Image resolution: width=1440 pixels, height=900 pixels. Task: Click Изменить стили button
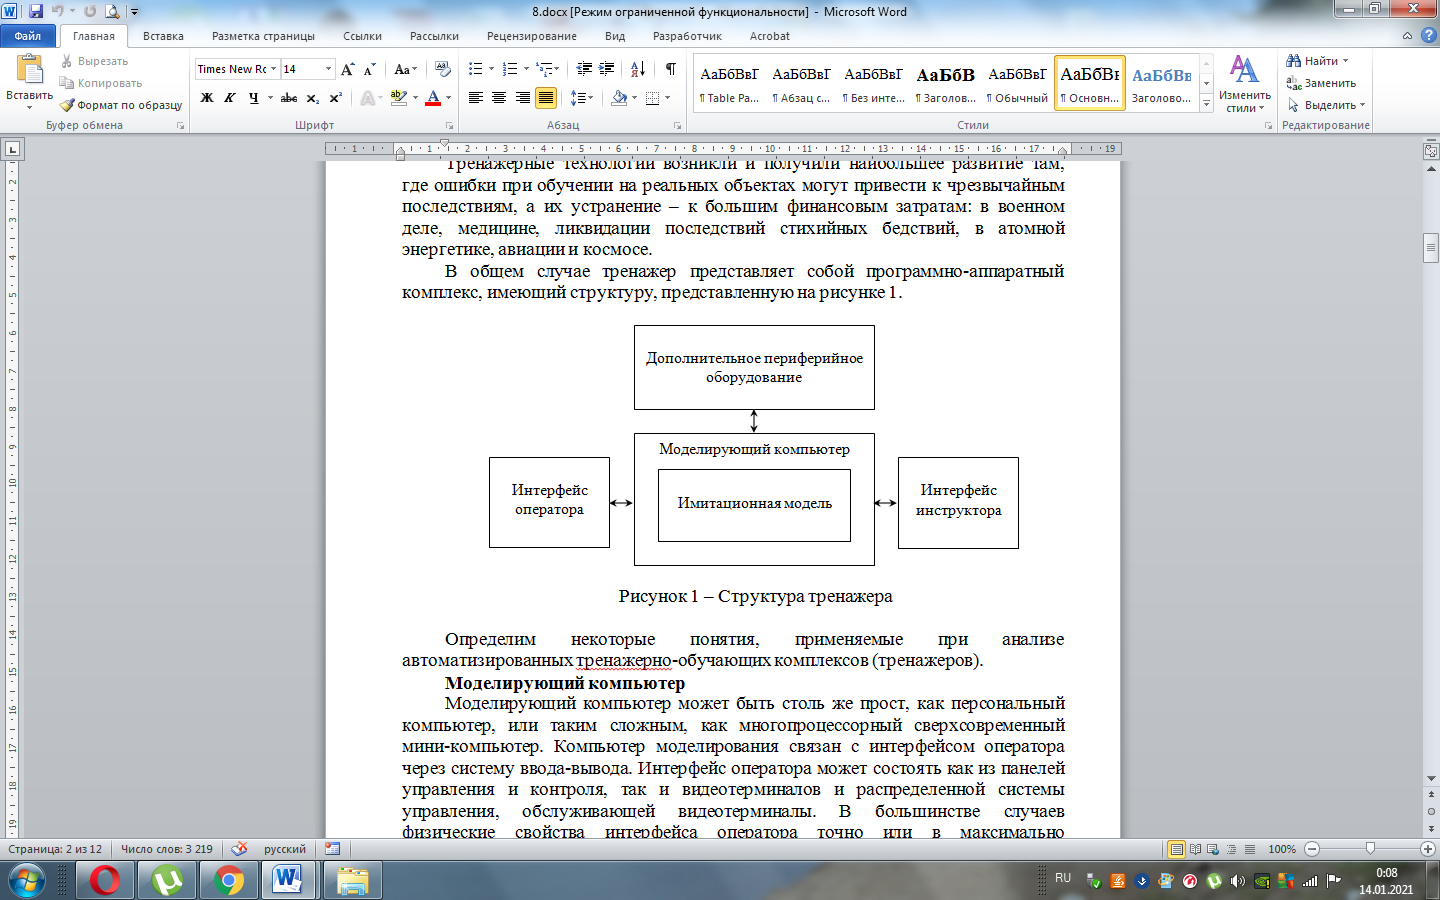pyautogui.click(x=1245, y=84)
